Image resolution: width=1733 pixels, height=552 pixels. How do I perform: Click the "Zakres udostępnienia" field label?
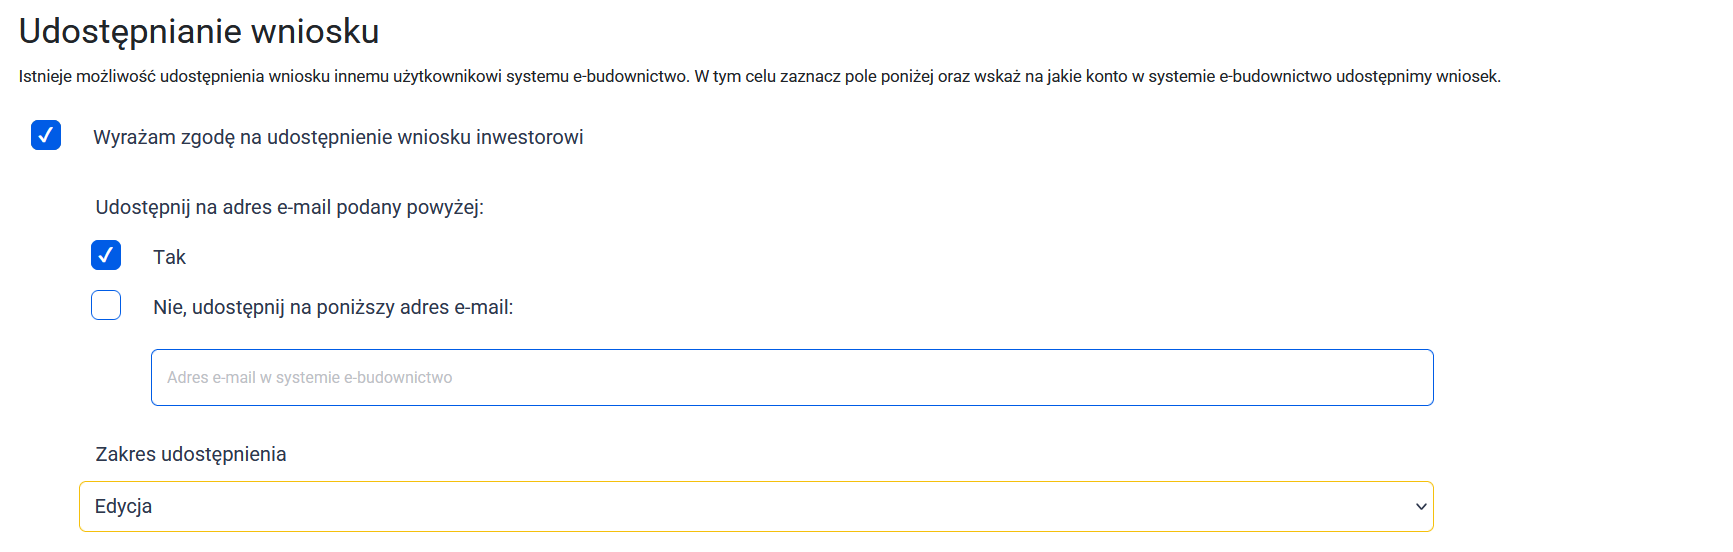pyautogui.click(x=191, y=454)
